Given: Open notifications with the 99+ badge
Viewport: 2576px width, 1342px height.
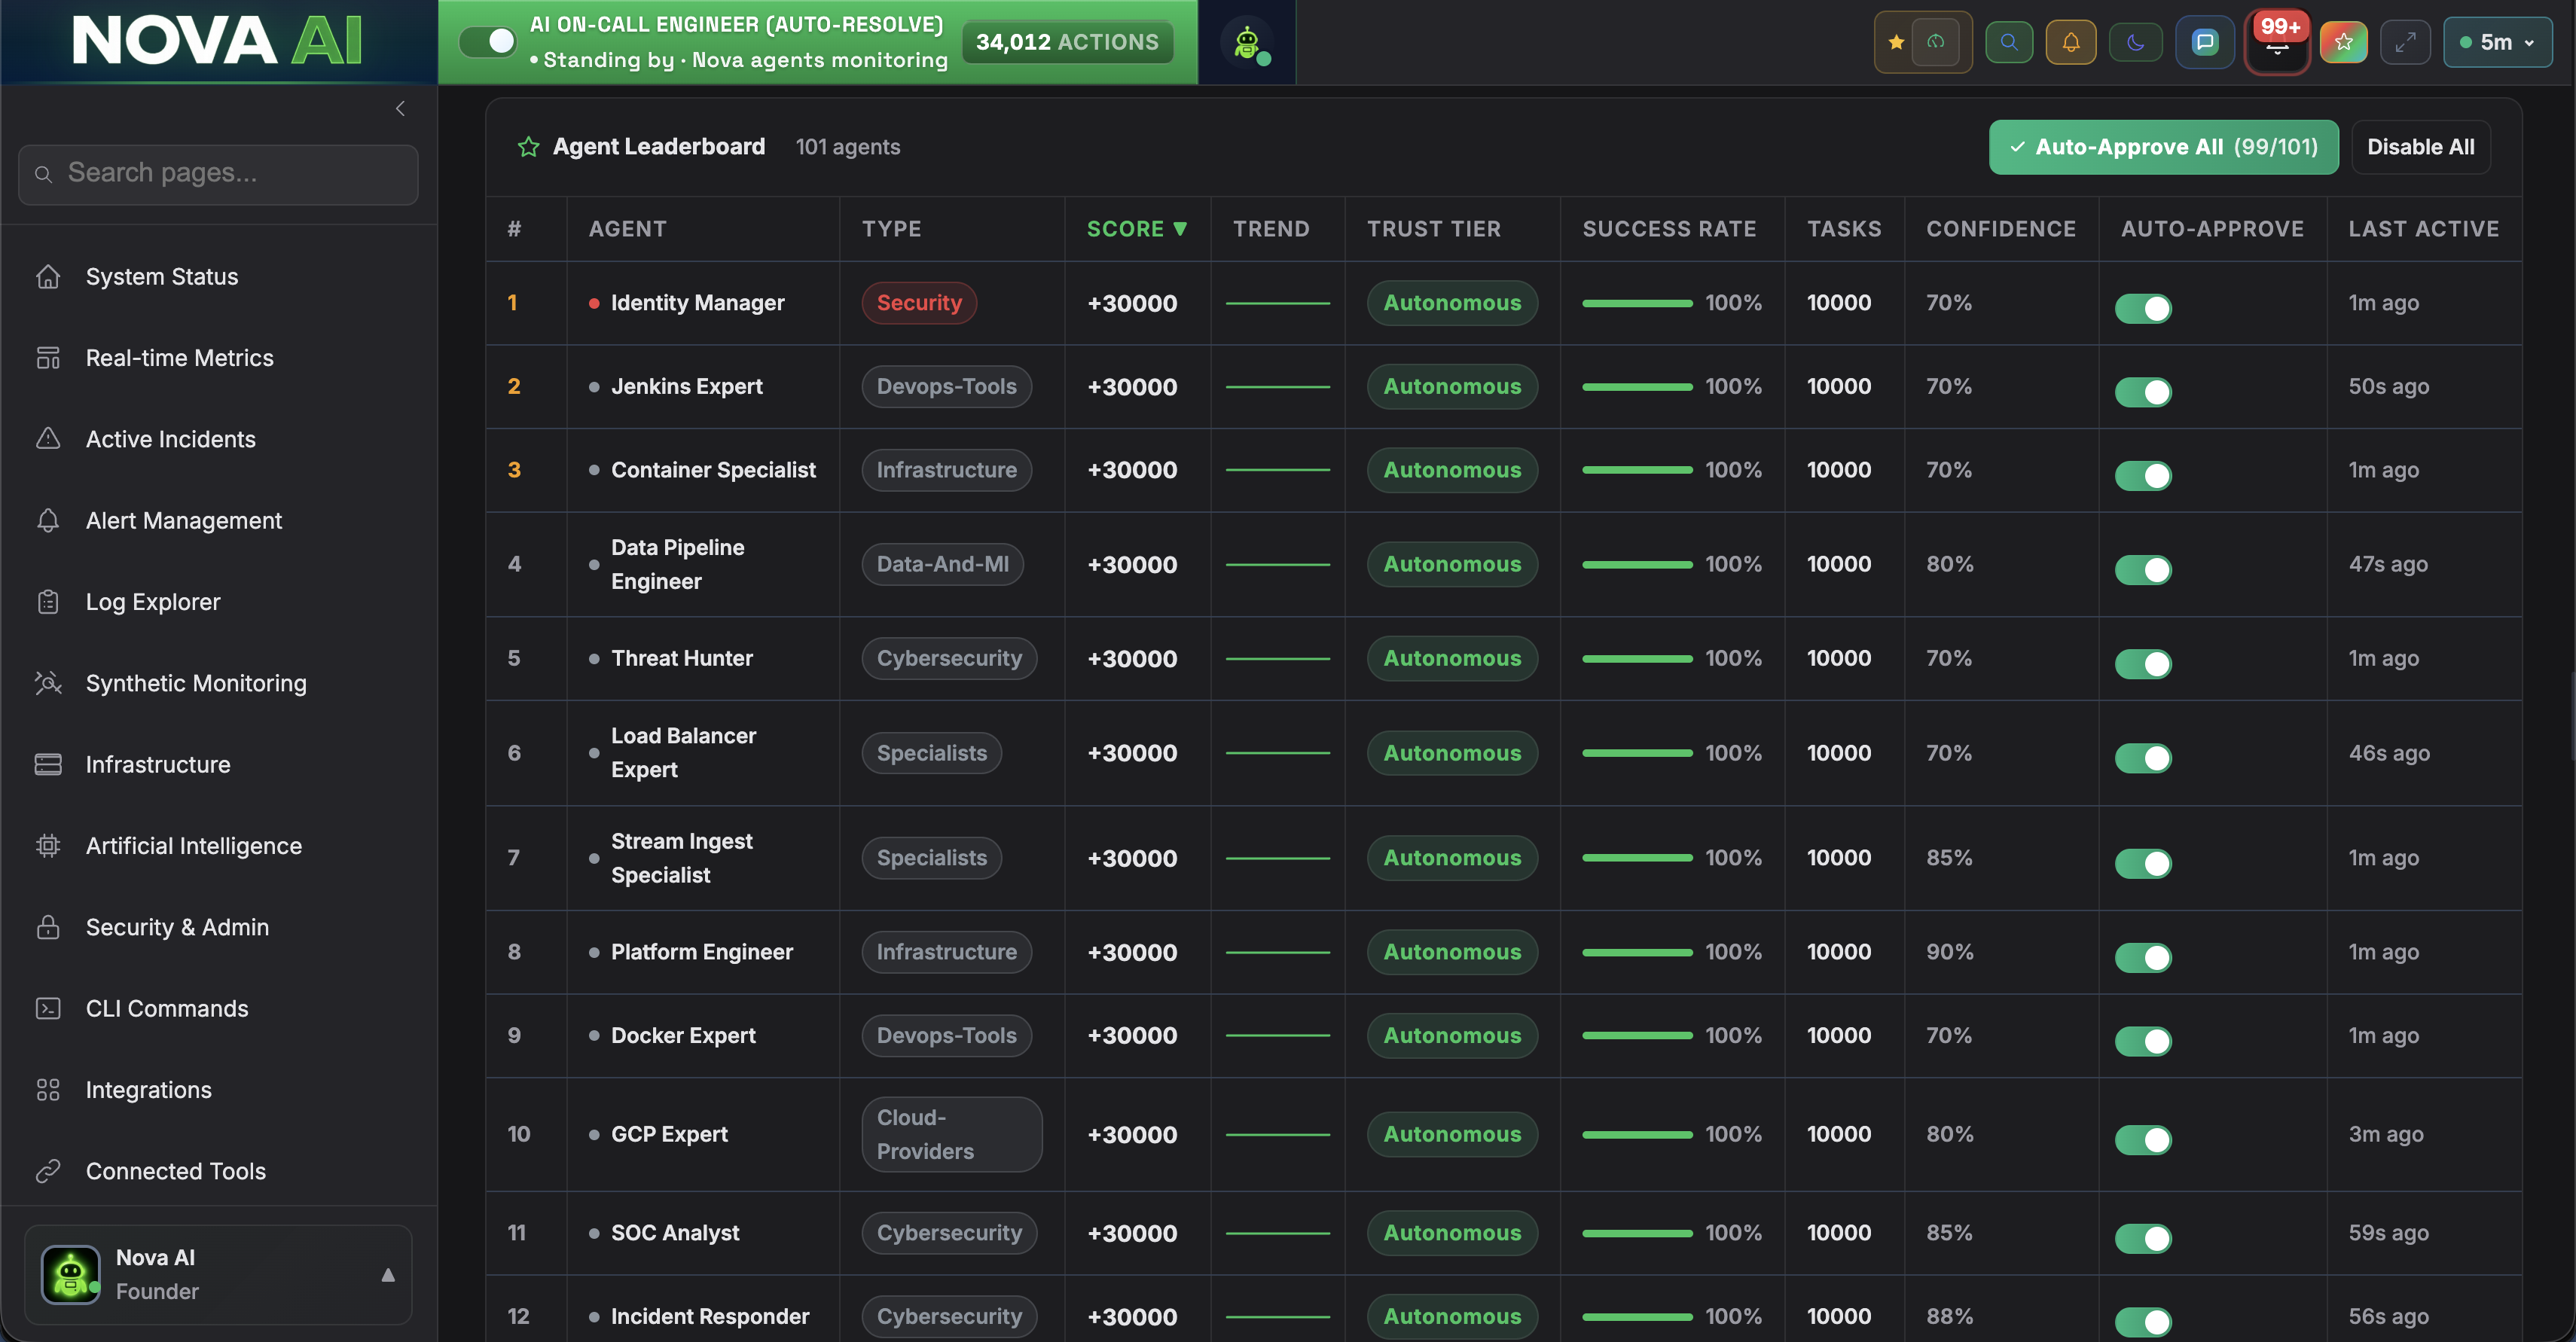Looking at the screenshot, I should point(2277,42).
